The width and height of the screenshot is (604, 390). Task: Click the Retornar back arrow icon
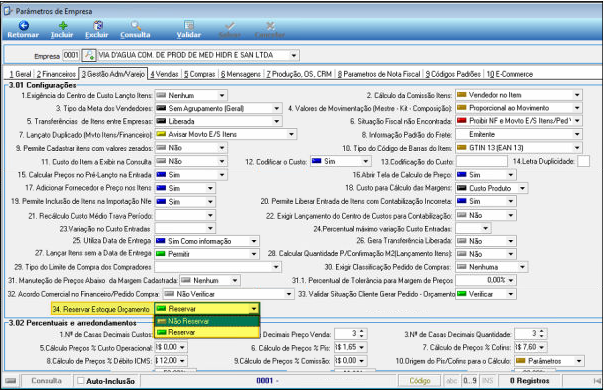coord(23,25)
